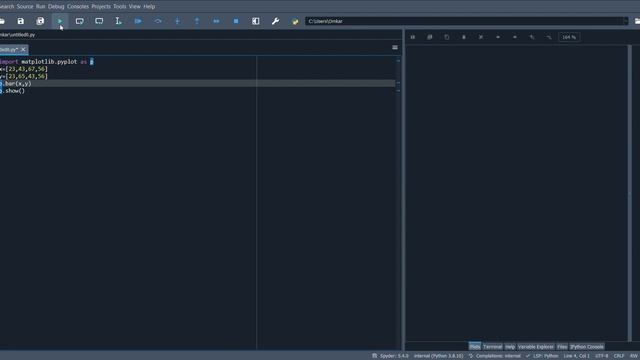Run current cell and advance to next
640x360 pixels.
pyautogui.click(x=99, y=21)
